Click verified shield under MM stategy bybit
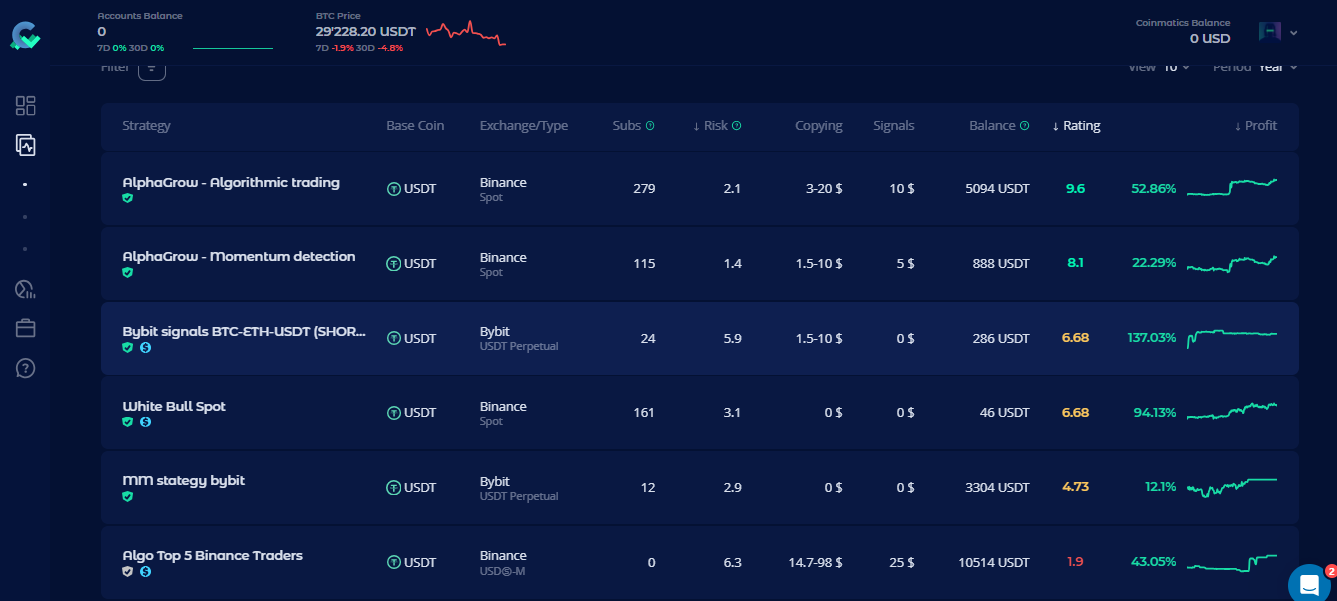 point(127,497)
